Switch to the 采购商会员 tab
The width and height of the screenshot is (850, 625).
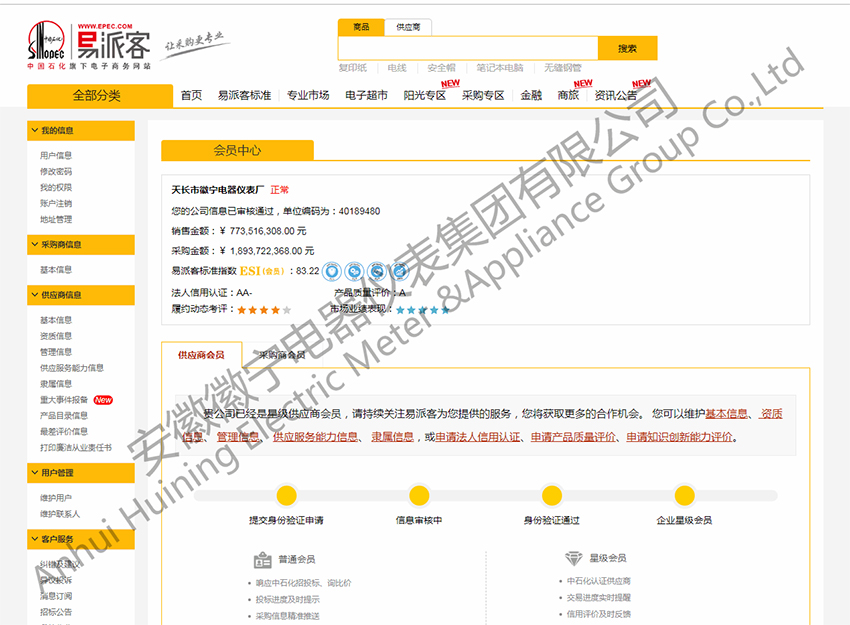[x=282, y=355]
